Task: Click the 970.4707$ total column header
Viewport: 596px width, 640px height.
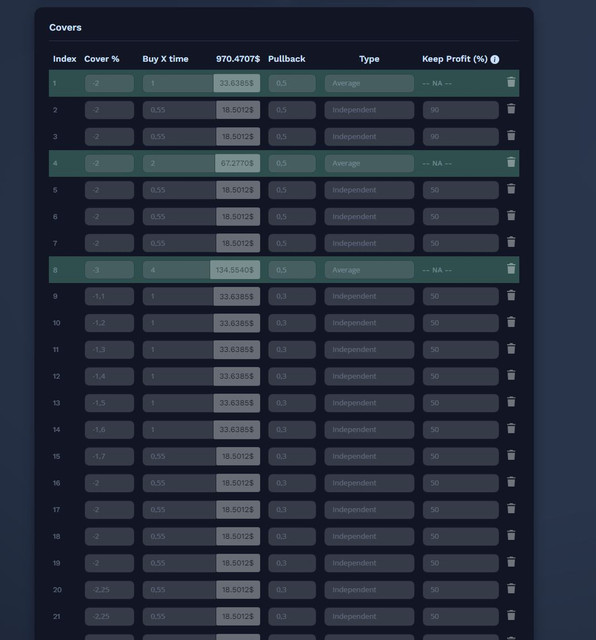Action: [x=238, y=59]
